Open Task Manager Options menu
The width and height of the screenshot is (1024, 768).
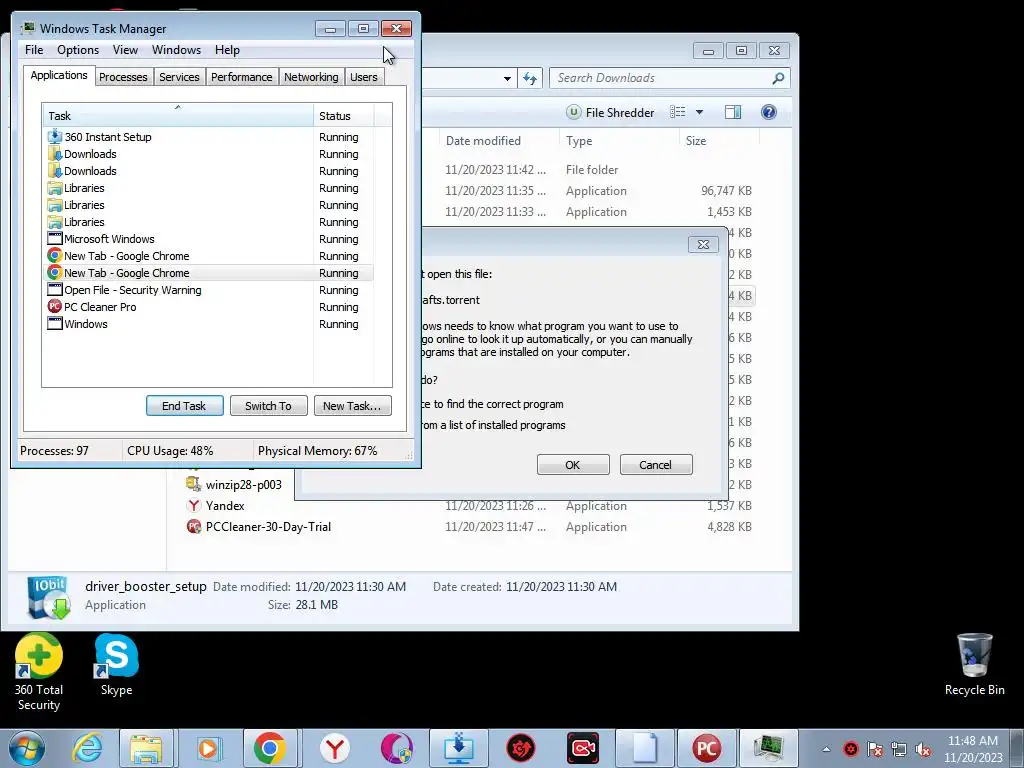(78, 50)
